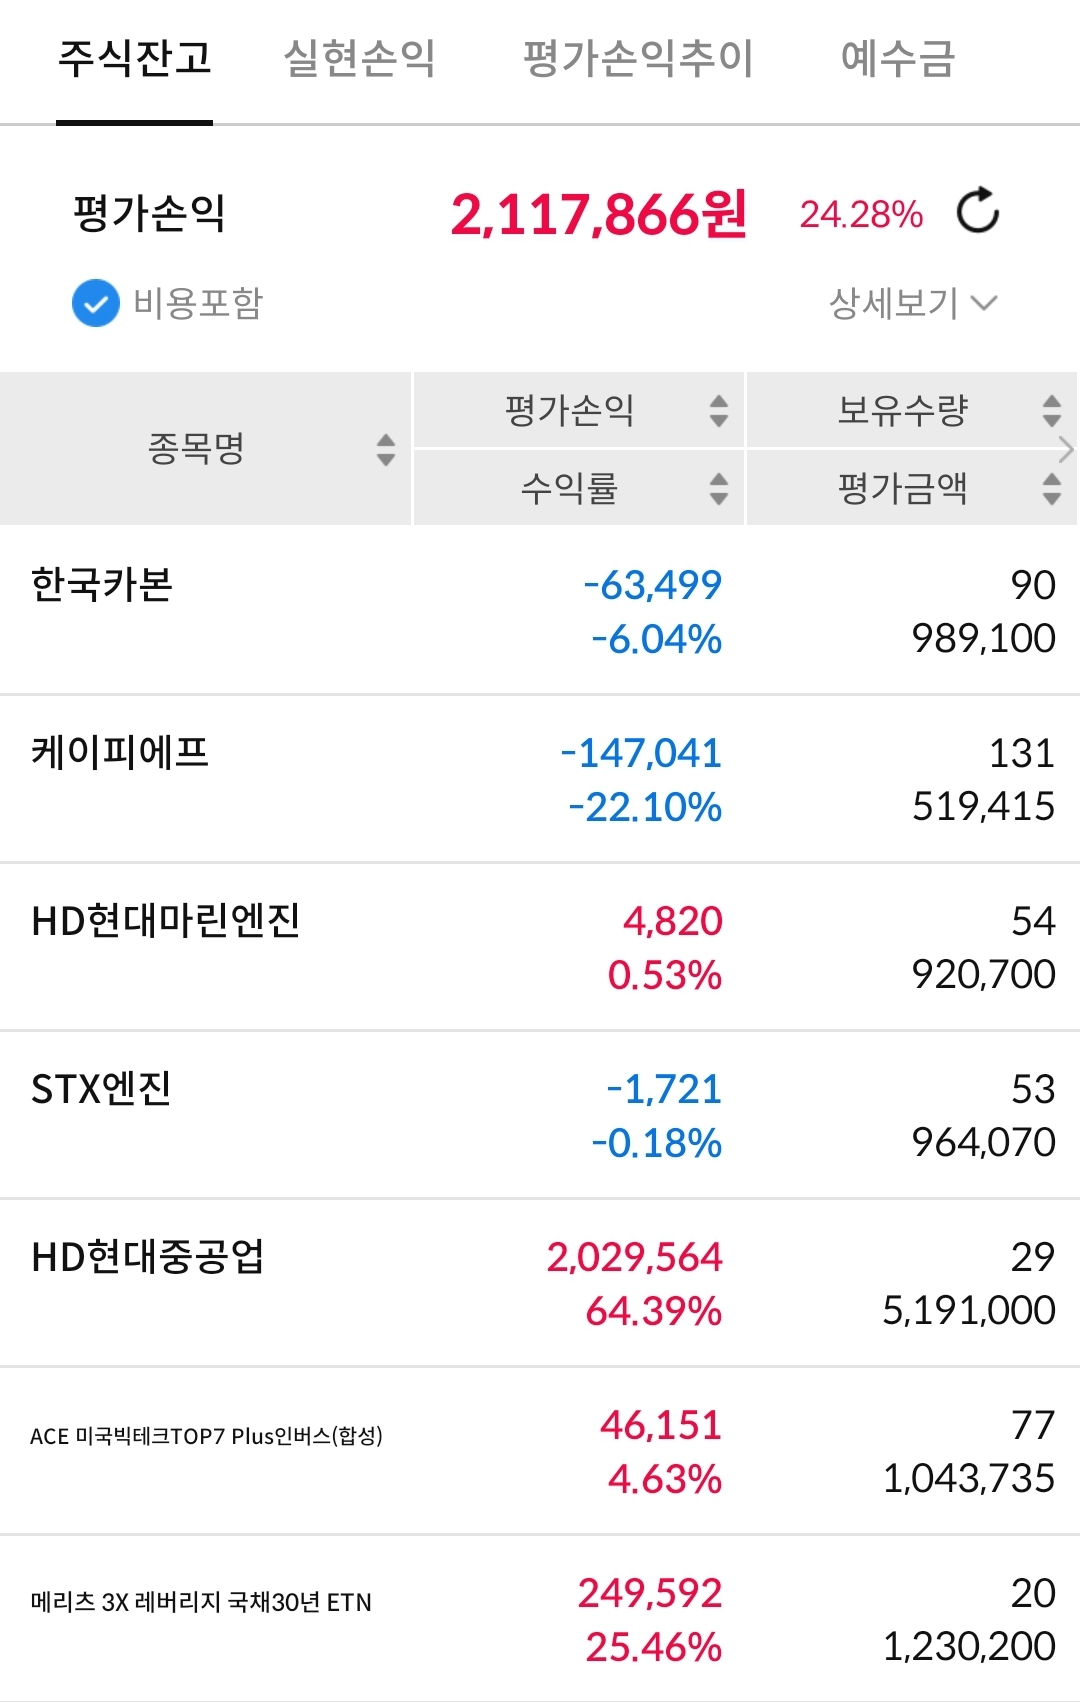
Task: Sort by 보유수량 using the arrow icon
Action: pyautogui.click(x=1052, y=410)
